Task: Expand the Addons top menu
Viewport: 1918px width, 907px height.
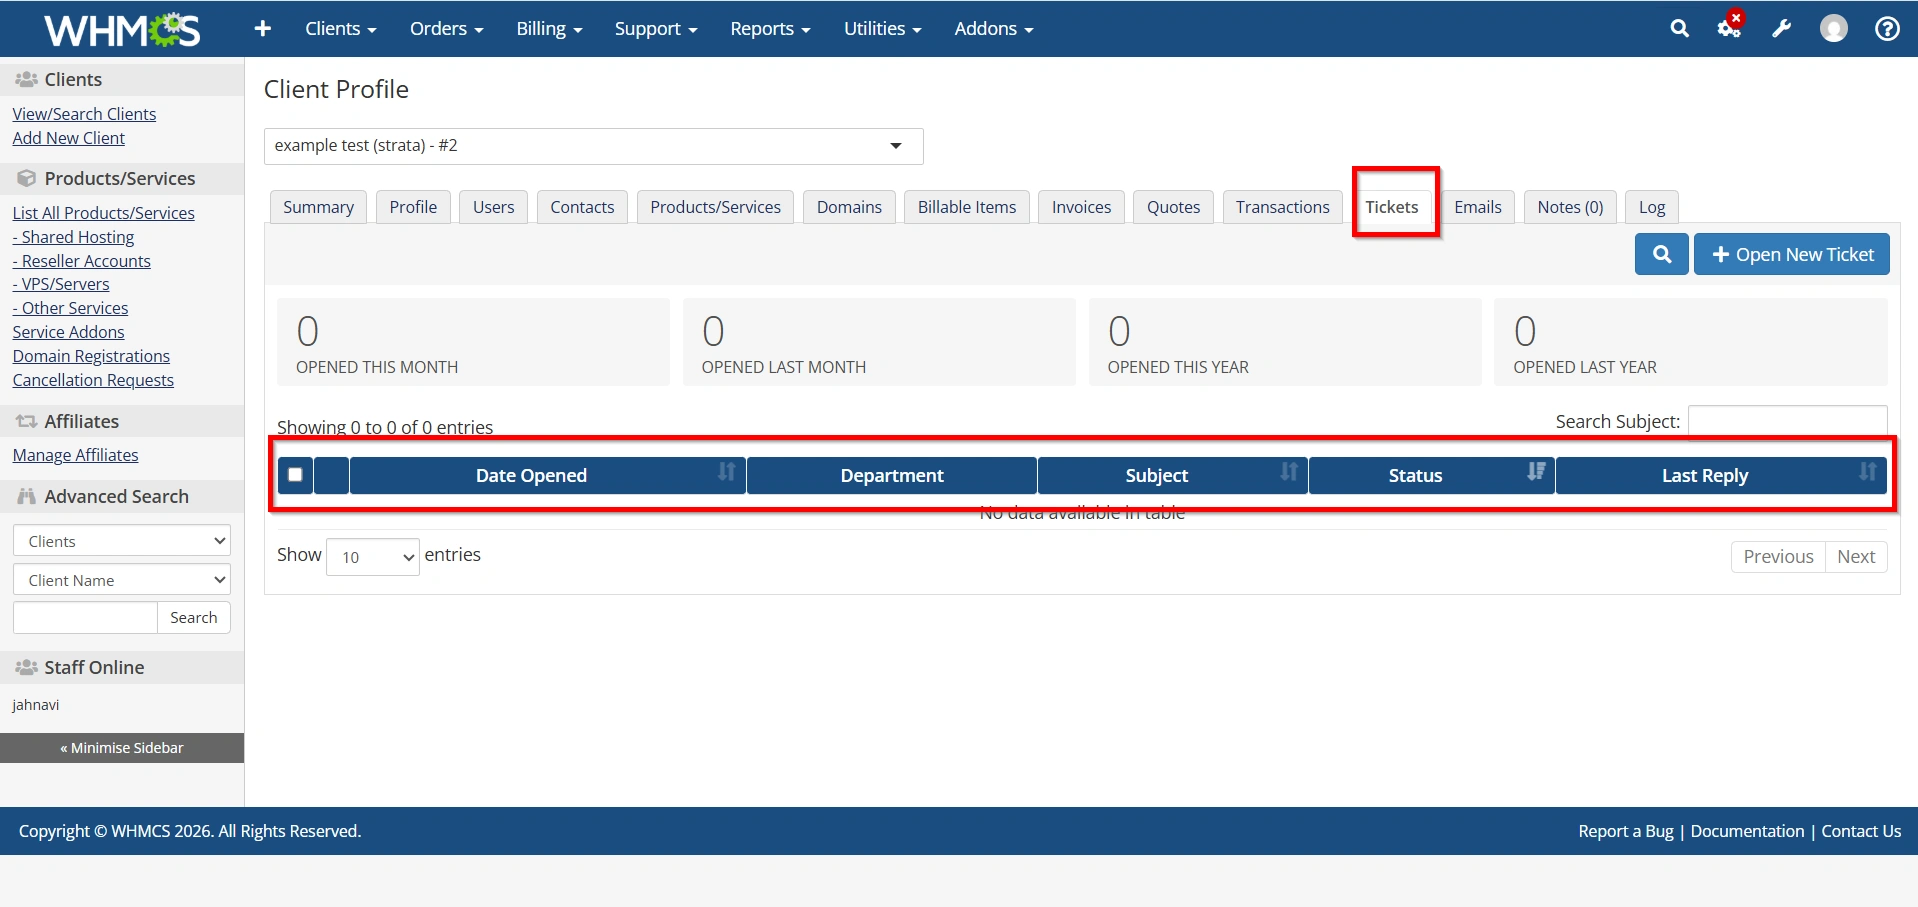Action: point(993,29)
